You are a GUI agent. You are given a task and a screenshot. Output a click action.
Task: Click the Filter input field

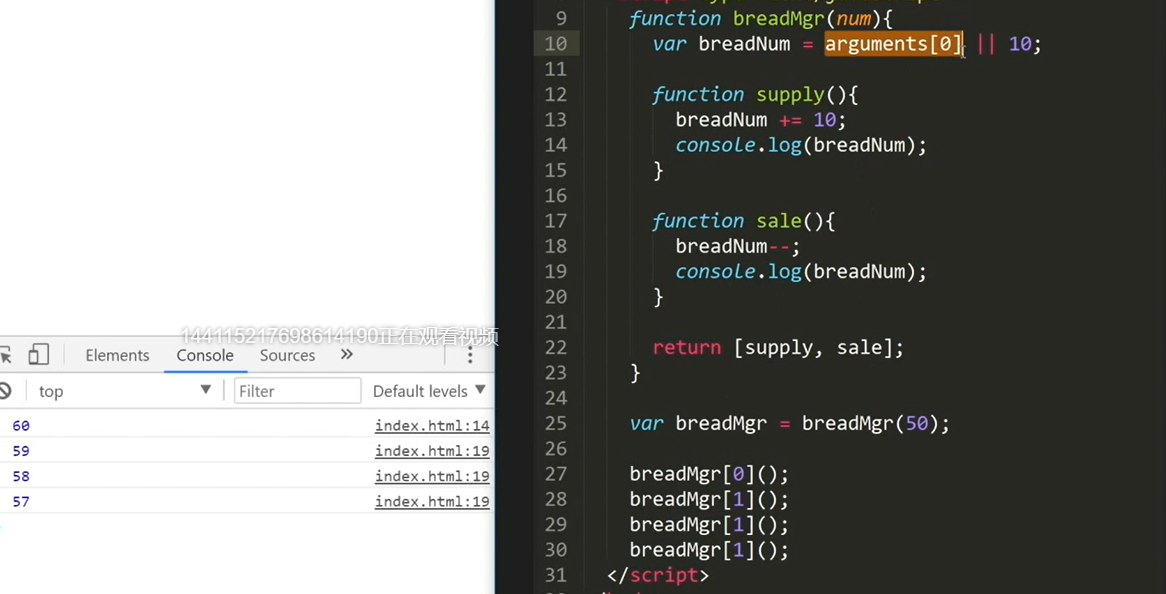(x=297, y=391)
